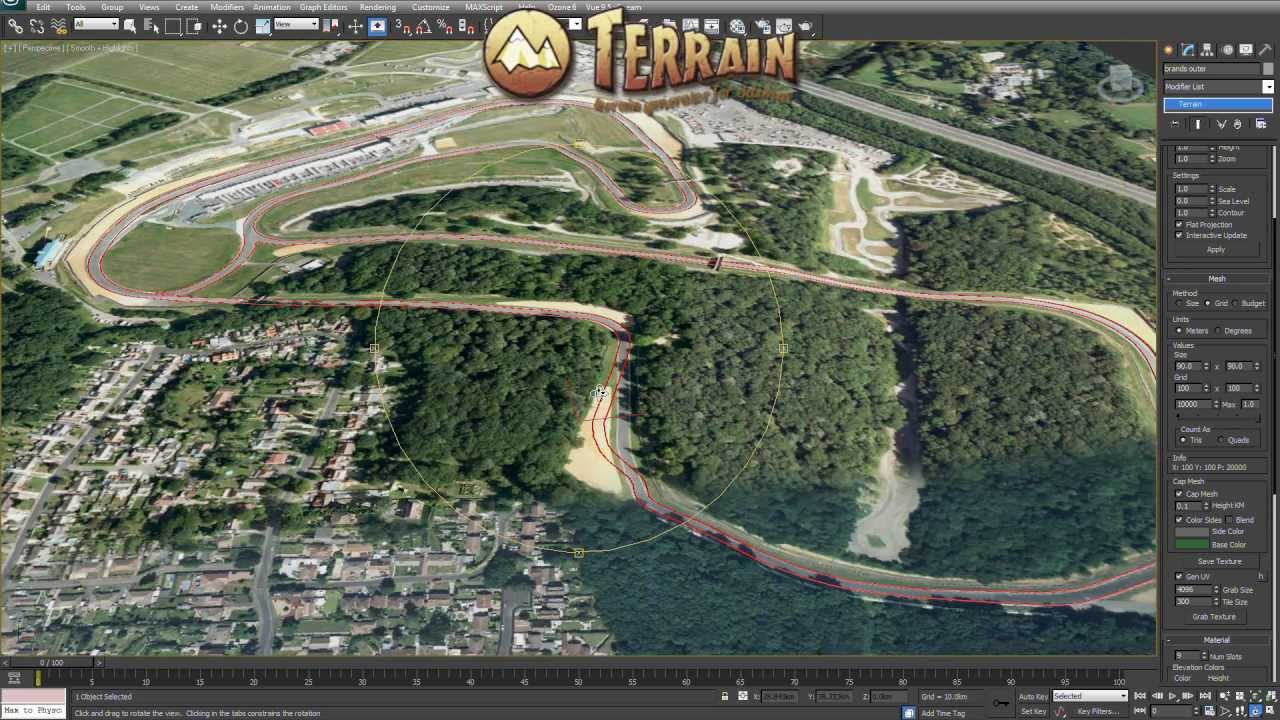
Task: Toggle the Gen UV checkbox
Action: click(1178, 576)
